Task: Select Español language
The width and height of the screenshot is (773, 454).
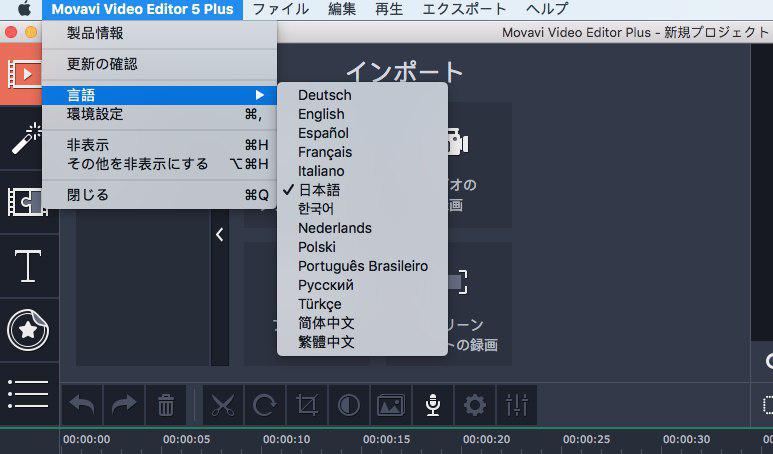Action: point(362,133)
